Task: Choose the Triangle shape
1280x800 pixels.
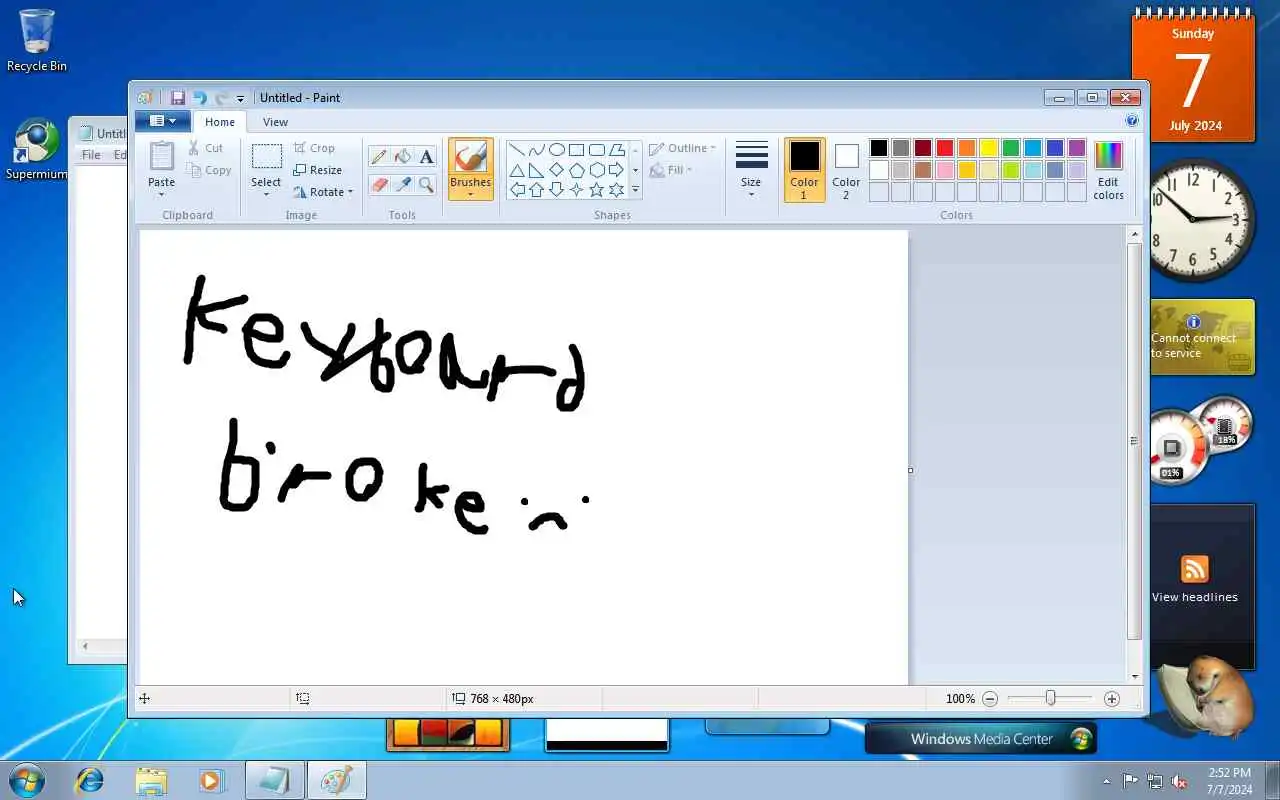Action: tap(517, 170)
